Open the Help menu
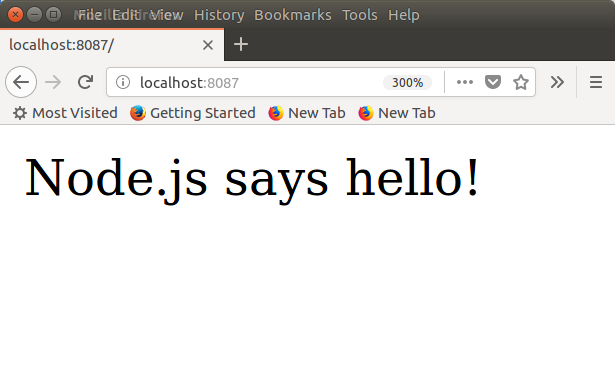615x368 pixels. [404, 15]
